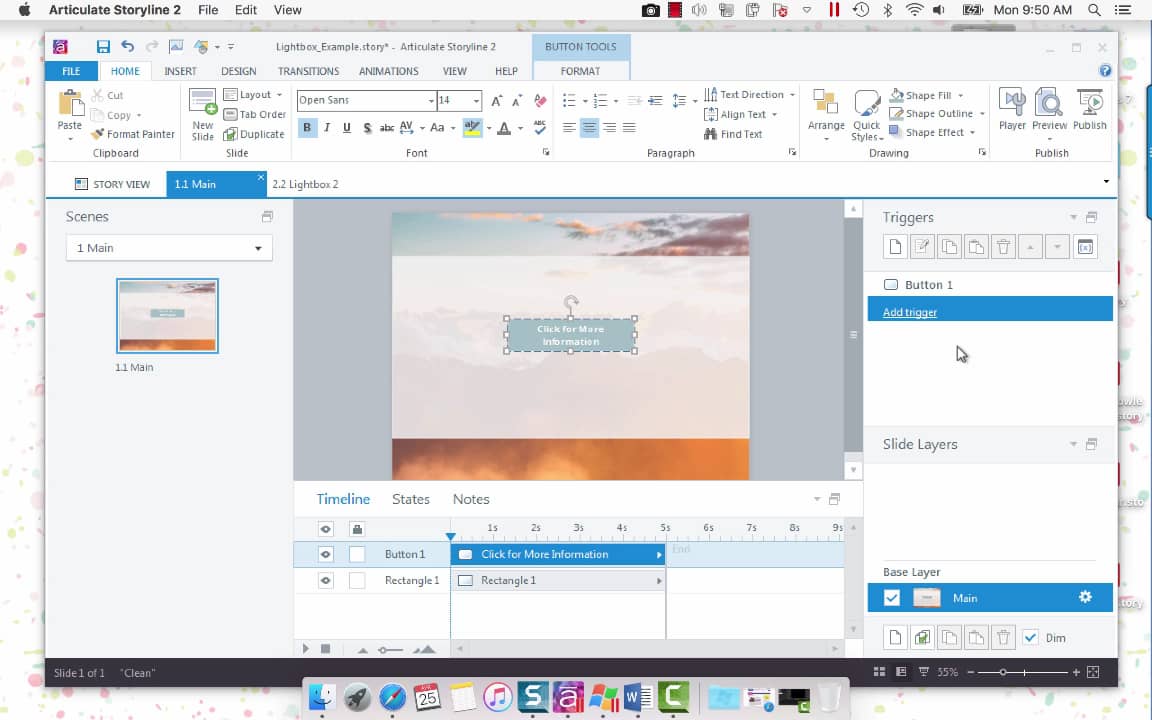Create a New Slide
Viewport: 1152px width, 720px height.
[202, 115]
